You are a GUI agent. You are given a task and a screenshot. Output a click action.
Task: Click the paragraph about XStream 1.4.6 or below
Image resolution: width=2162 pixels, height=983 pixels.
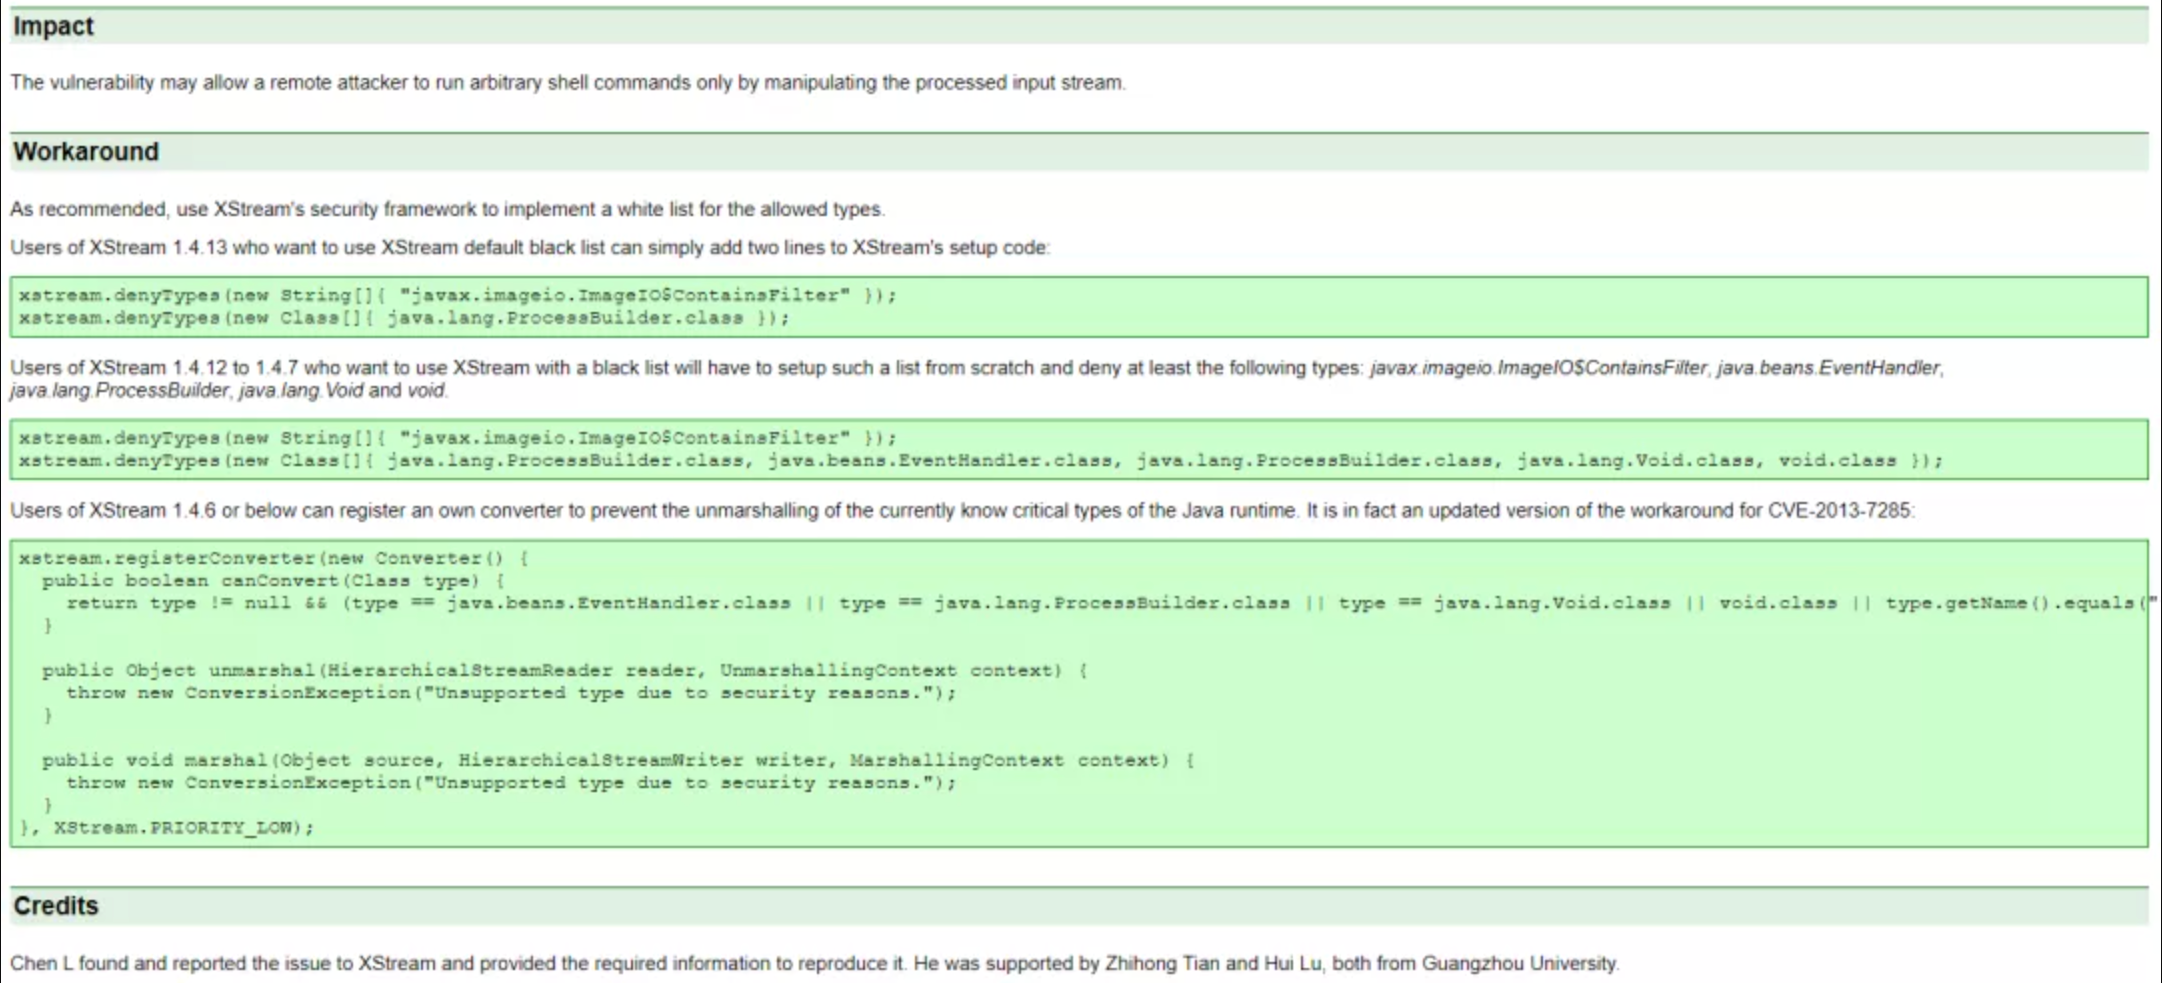(x=963, y=511)
